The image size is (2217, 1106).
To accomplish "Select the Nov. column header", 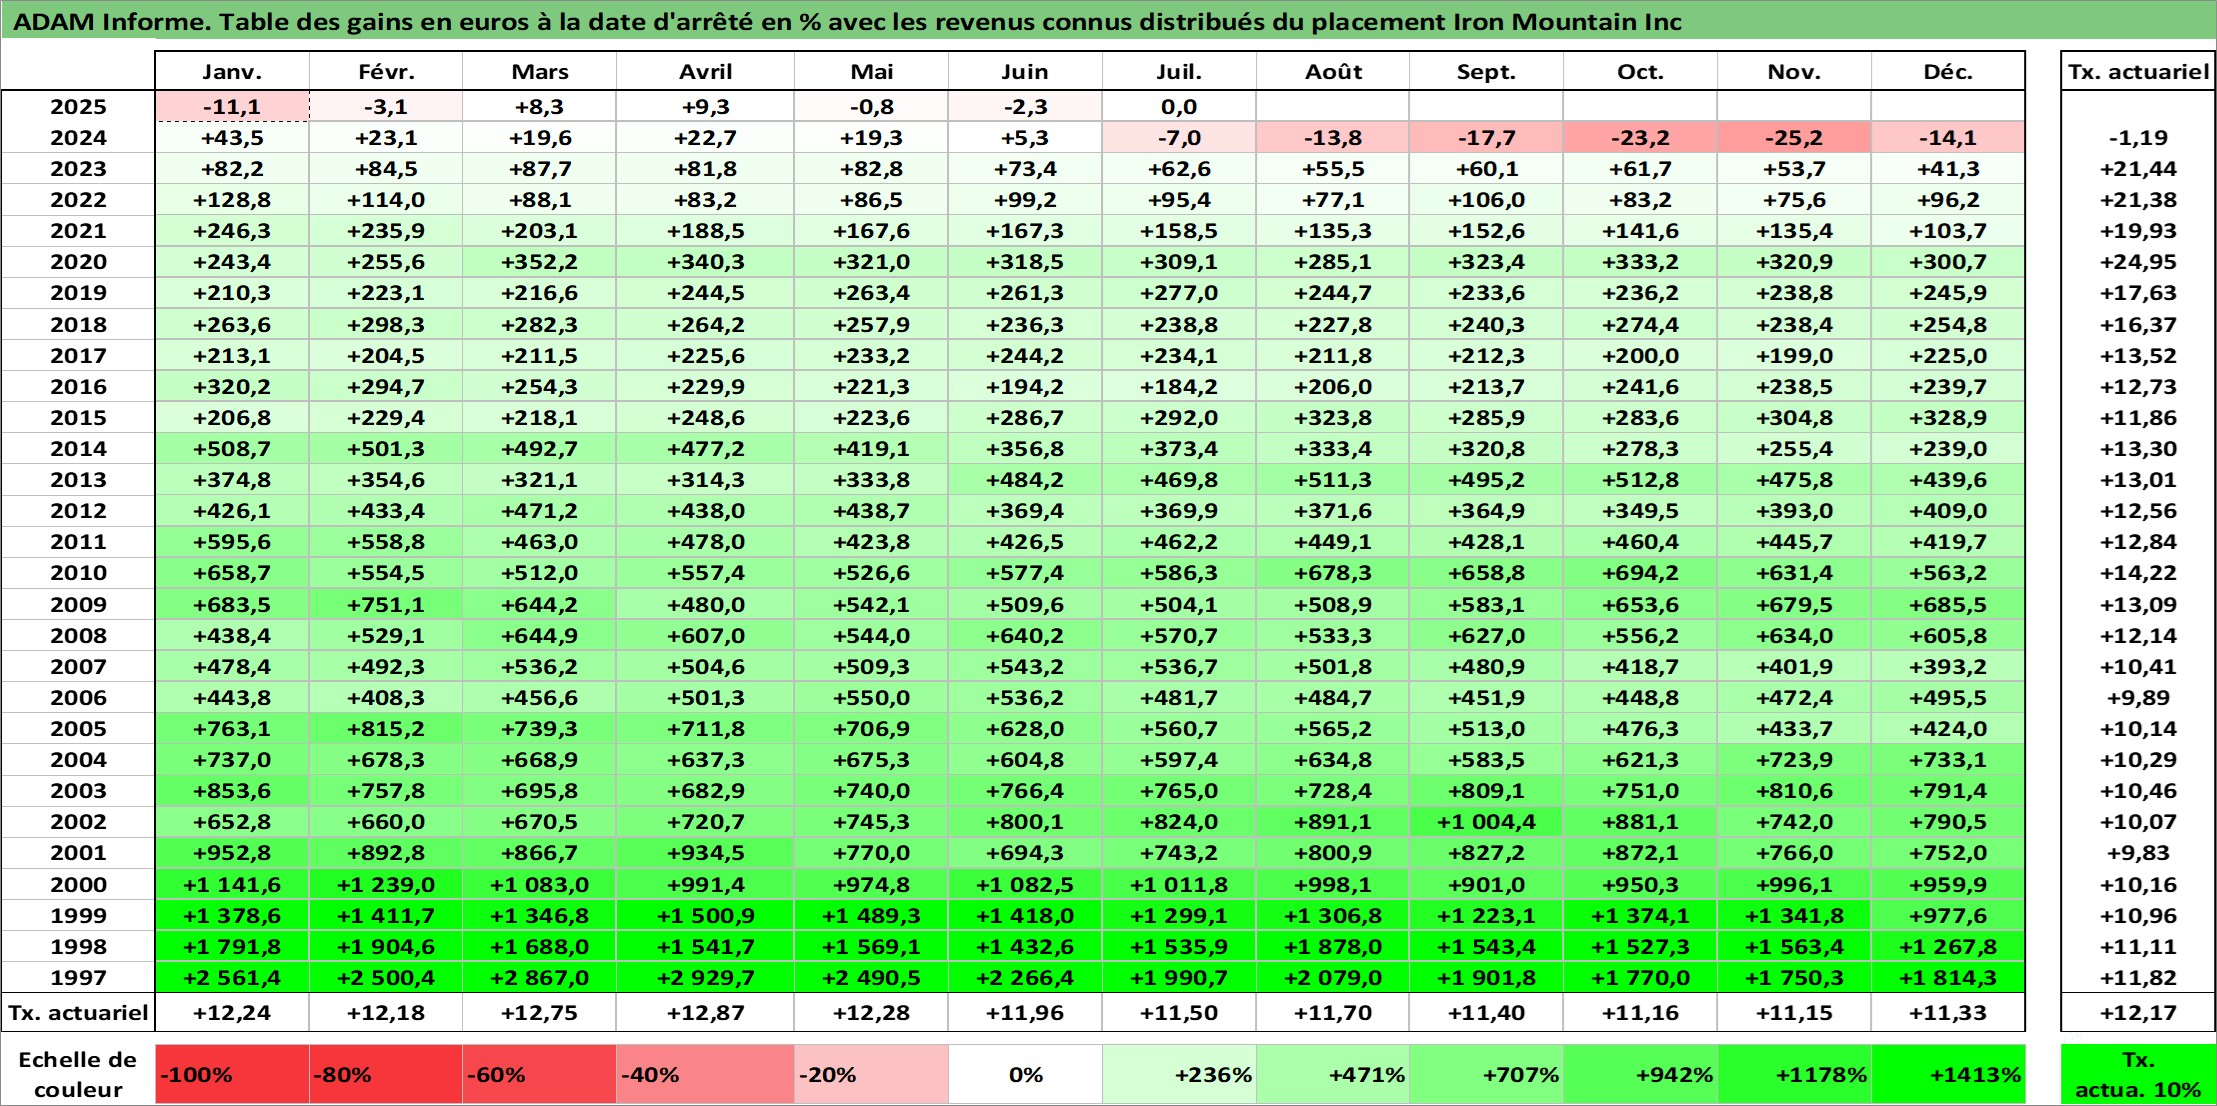I will (1794, 71).
